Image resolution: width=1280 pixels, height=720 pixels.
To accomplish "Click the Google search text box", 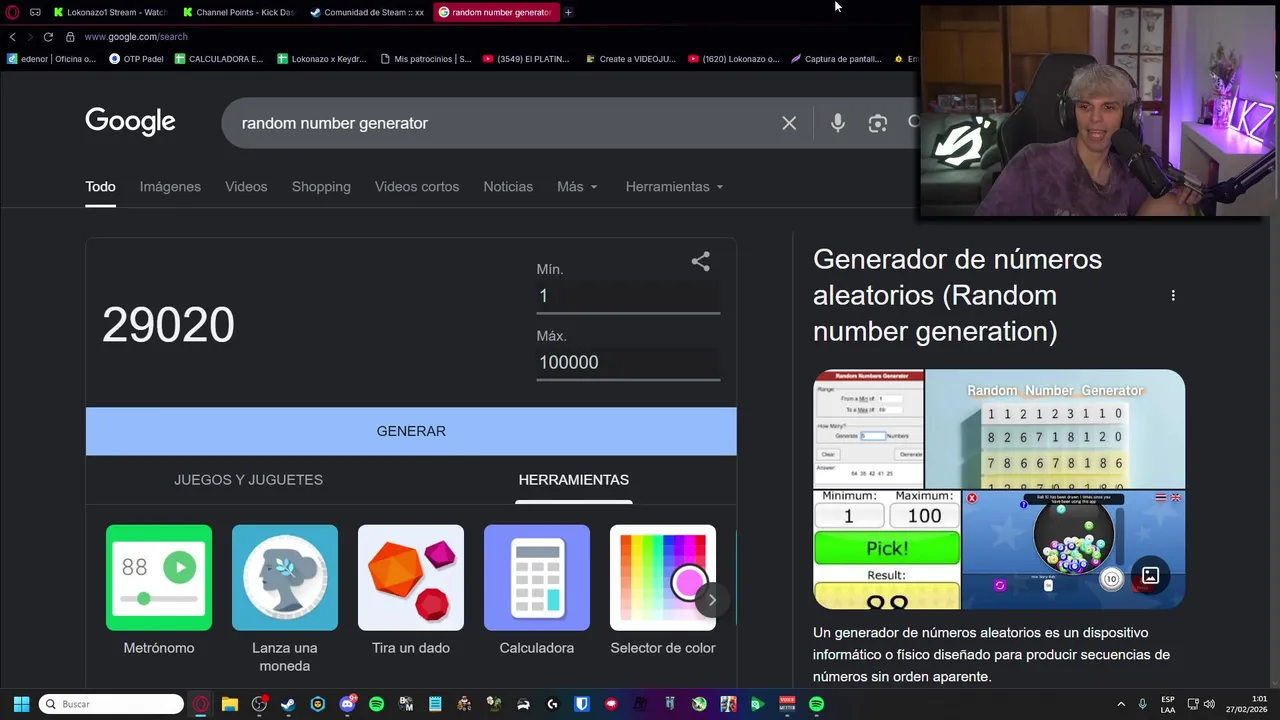I will click(x=505, y=123).
